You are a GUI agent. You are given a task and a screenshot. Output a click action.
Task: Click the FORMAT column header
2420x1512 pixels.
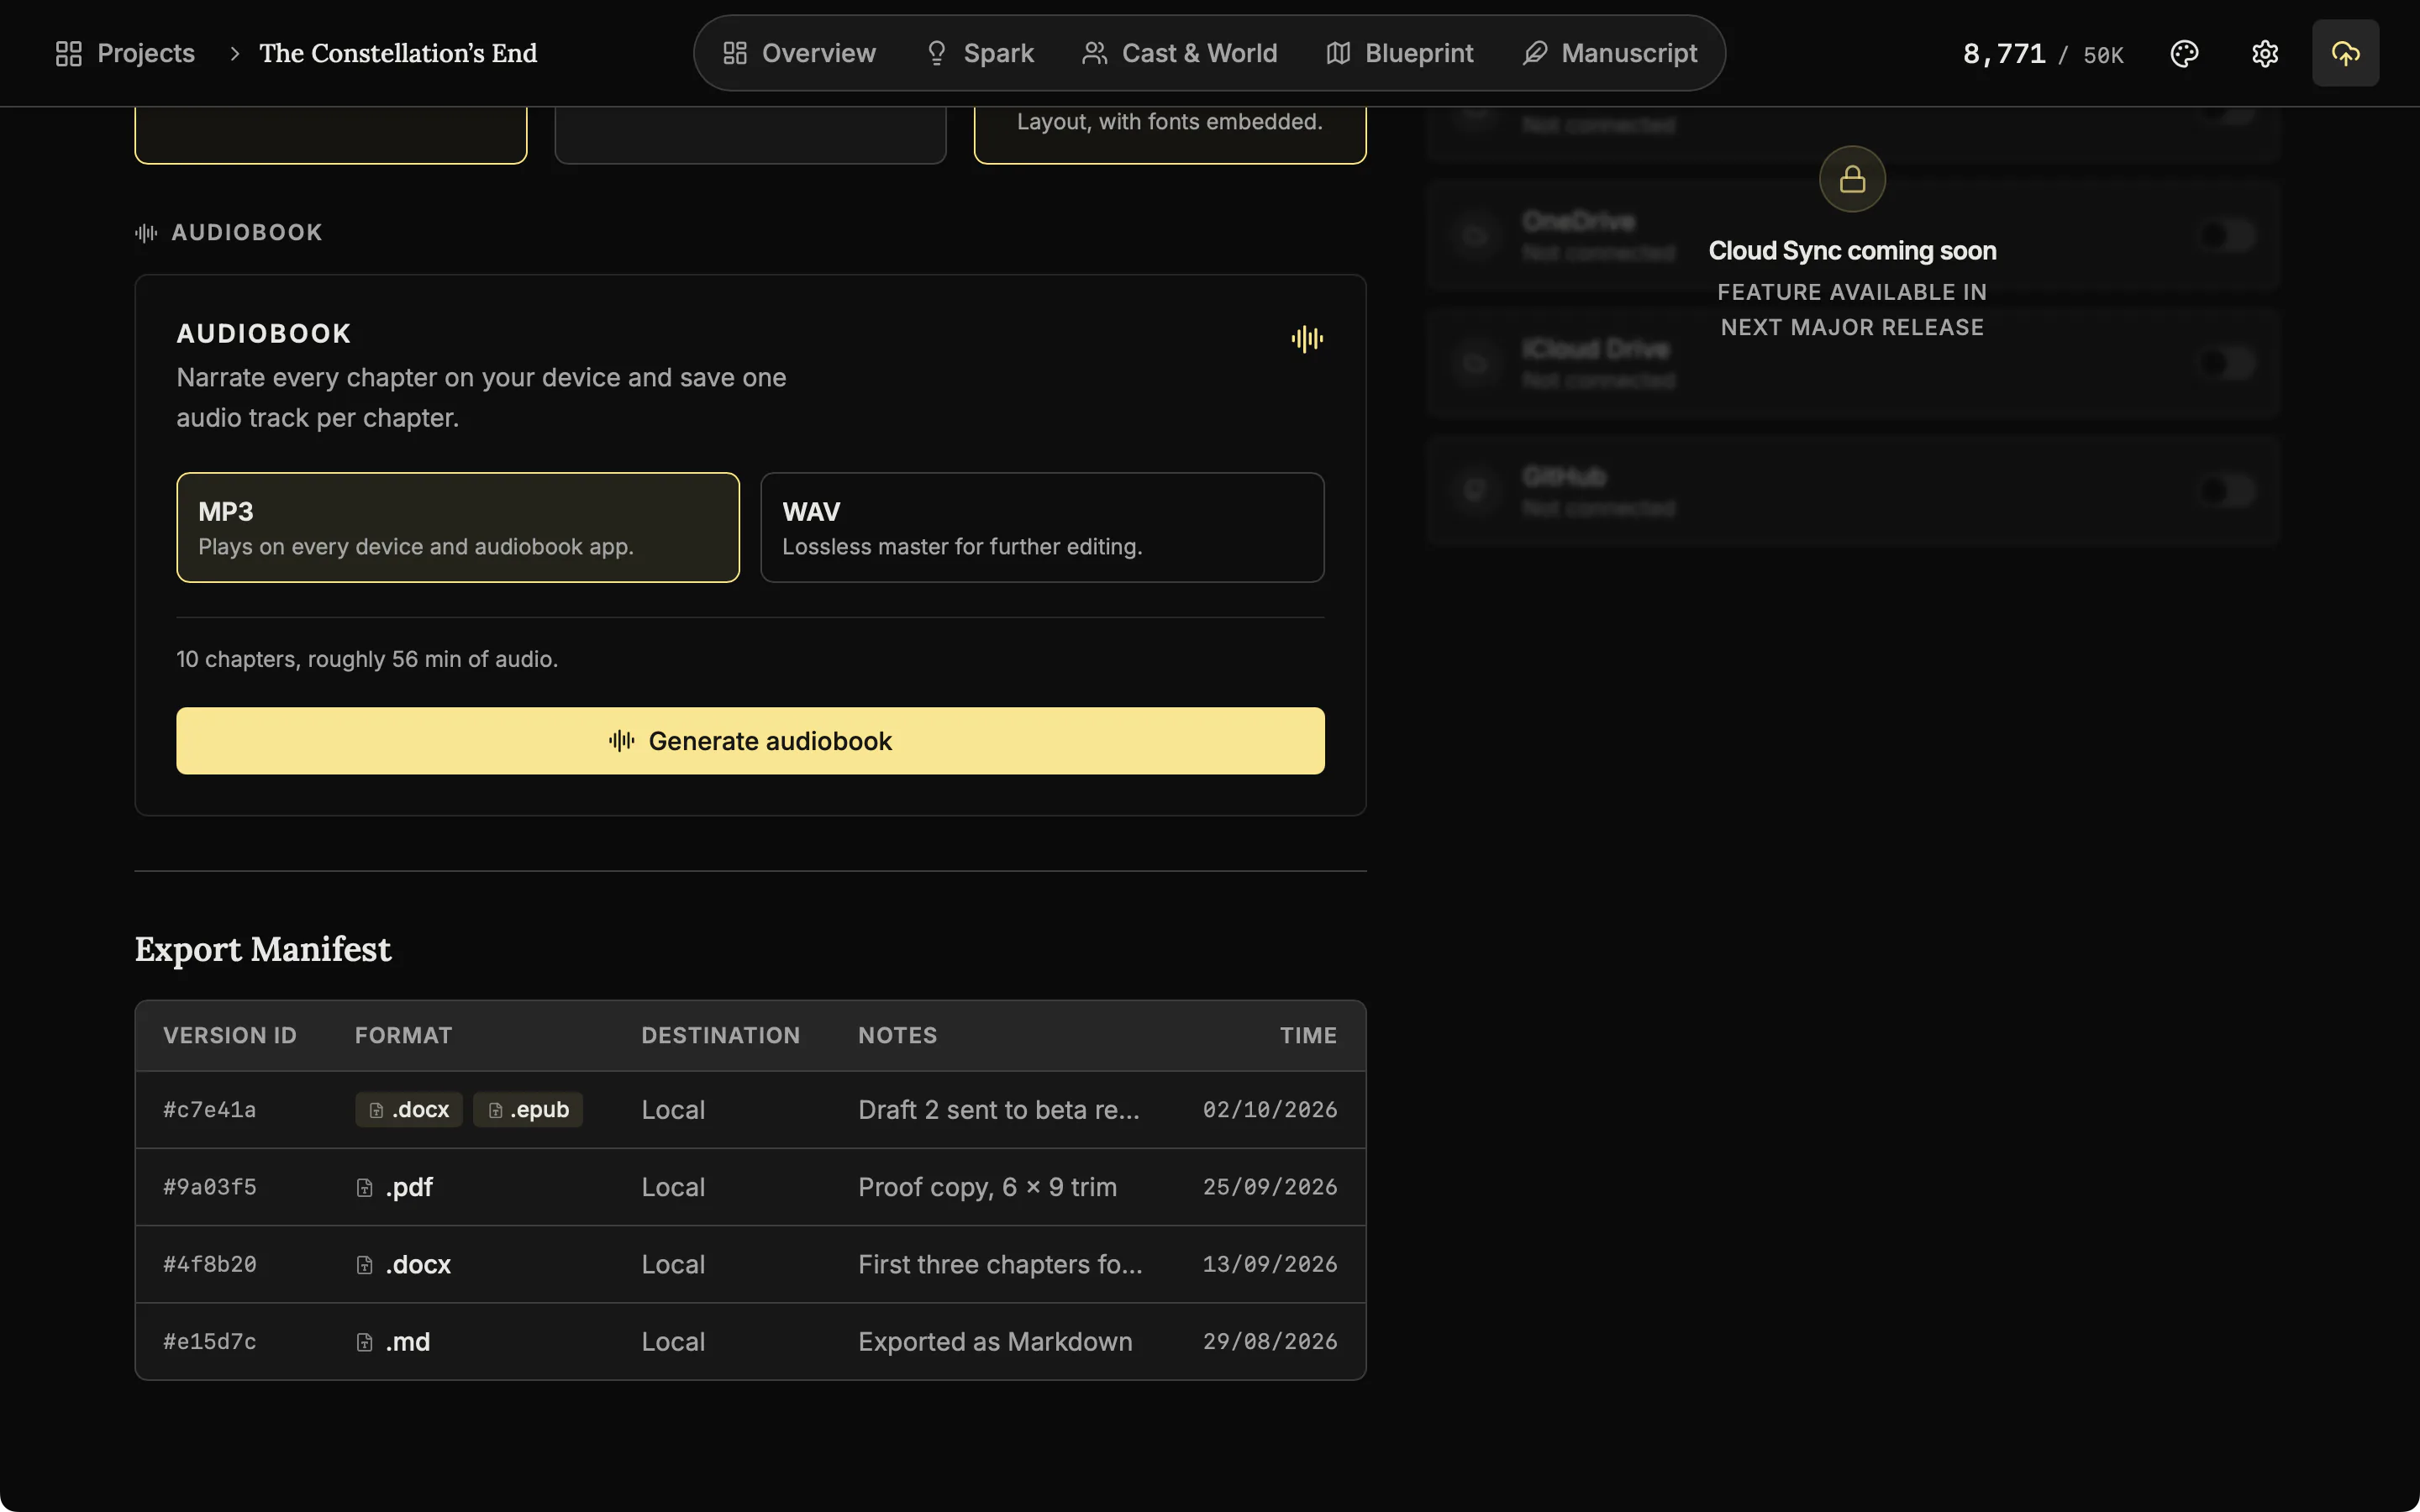point(403,1036)
